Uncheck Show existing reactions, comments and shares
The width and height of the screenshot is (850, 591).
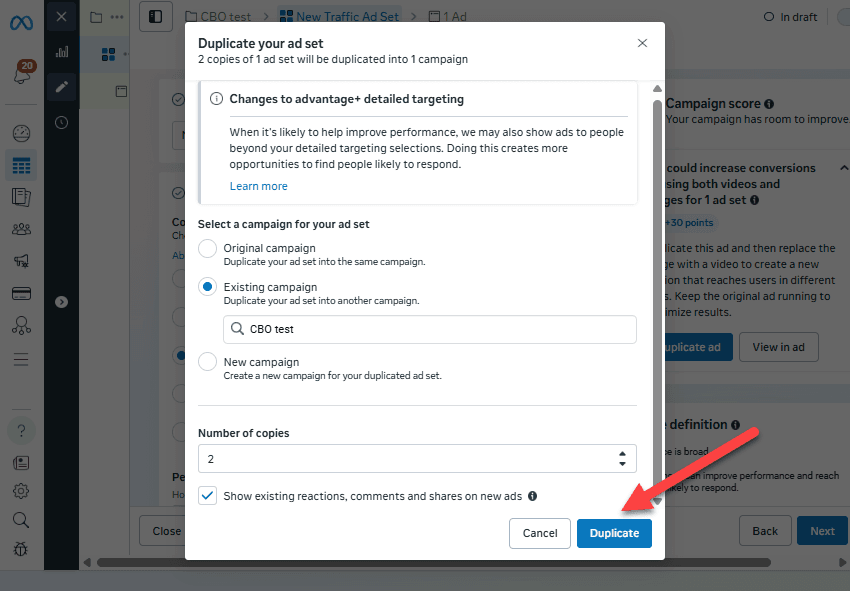[208, 496]
